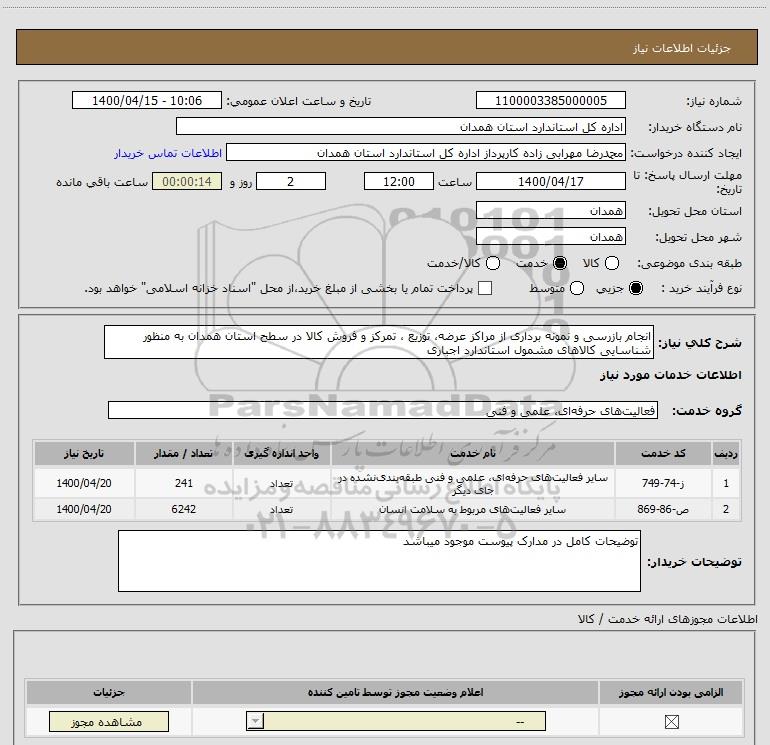Click the service name سایر فعالیت‌های حرفه‌ای، علمی و فنی
Viewport: 770px width, 745px height.
[472, 484]
